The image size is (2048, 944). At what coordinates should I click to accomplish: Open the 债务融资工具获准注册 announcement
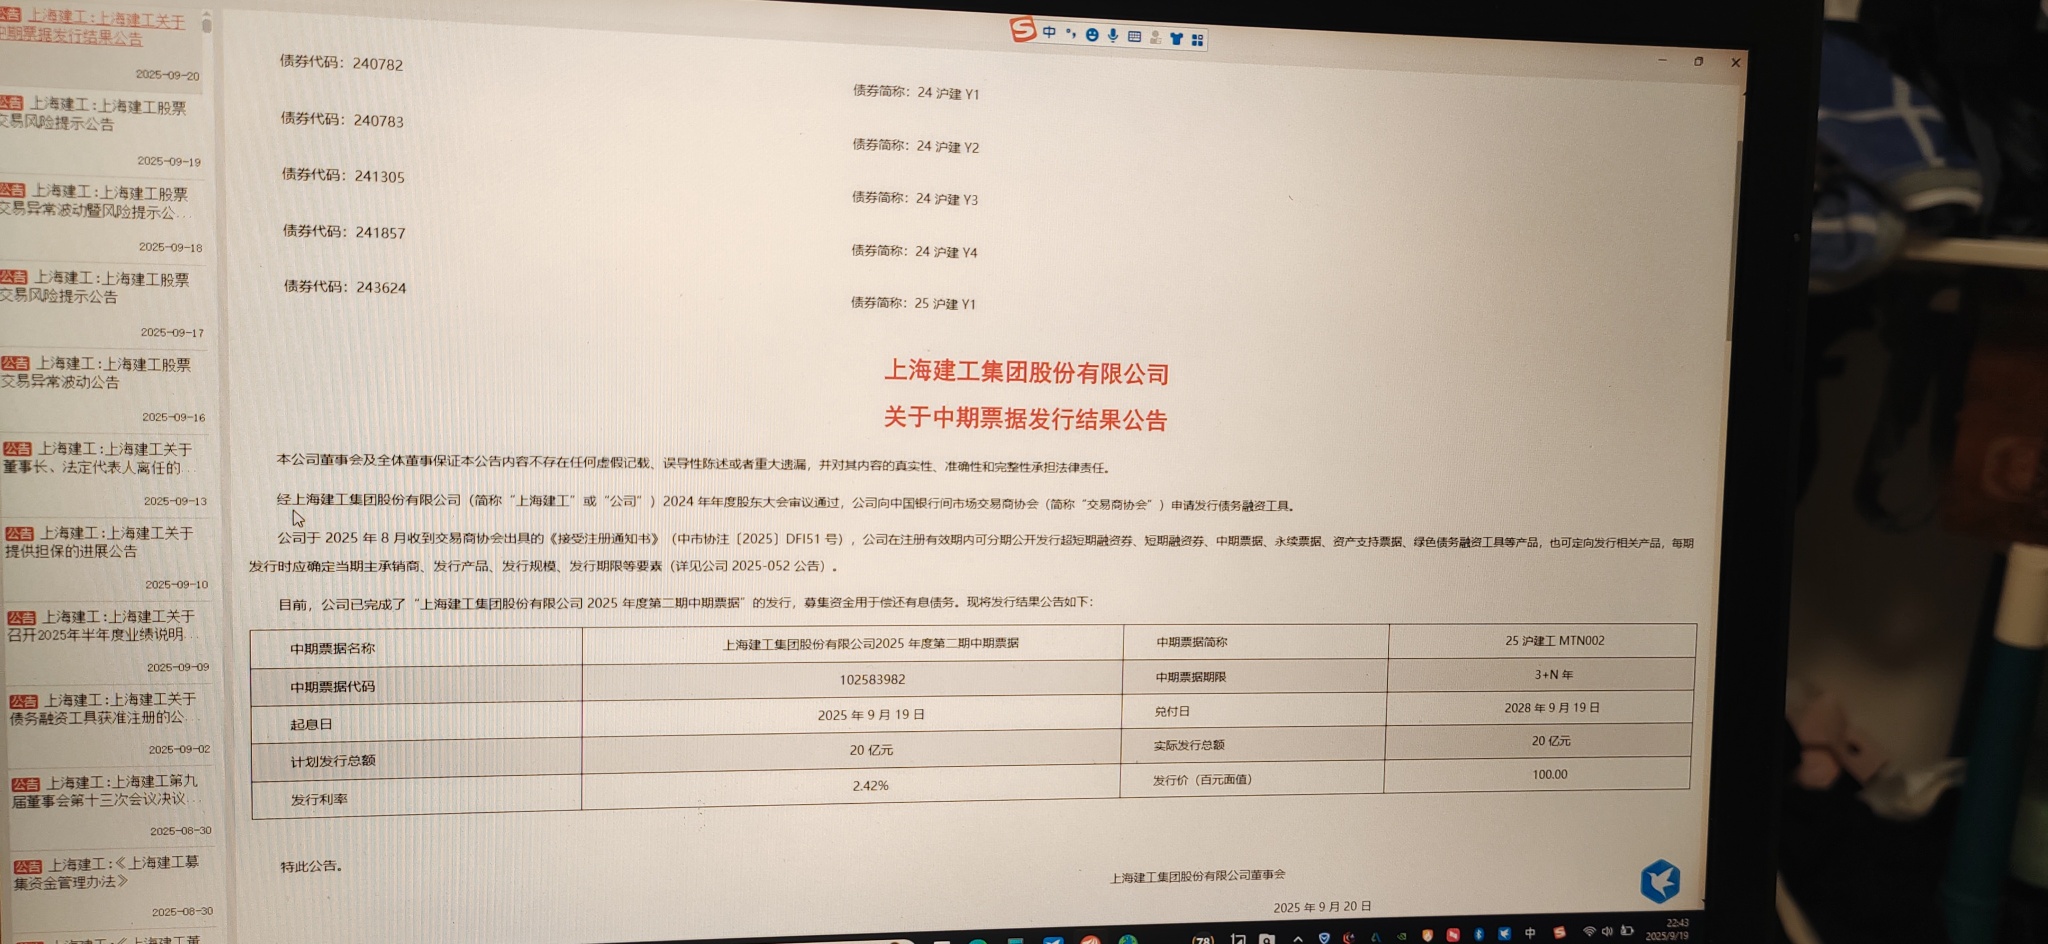(x=106, y=708)
